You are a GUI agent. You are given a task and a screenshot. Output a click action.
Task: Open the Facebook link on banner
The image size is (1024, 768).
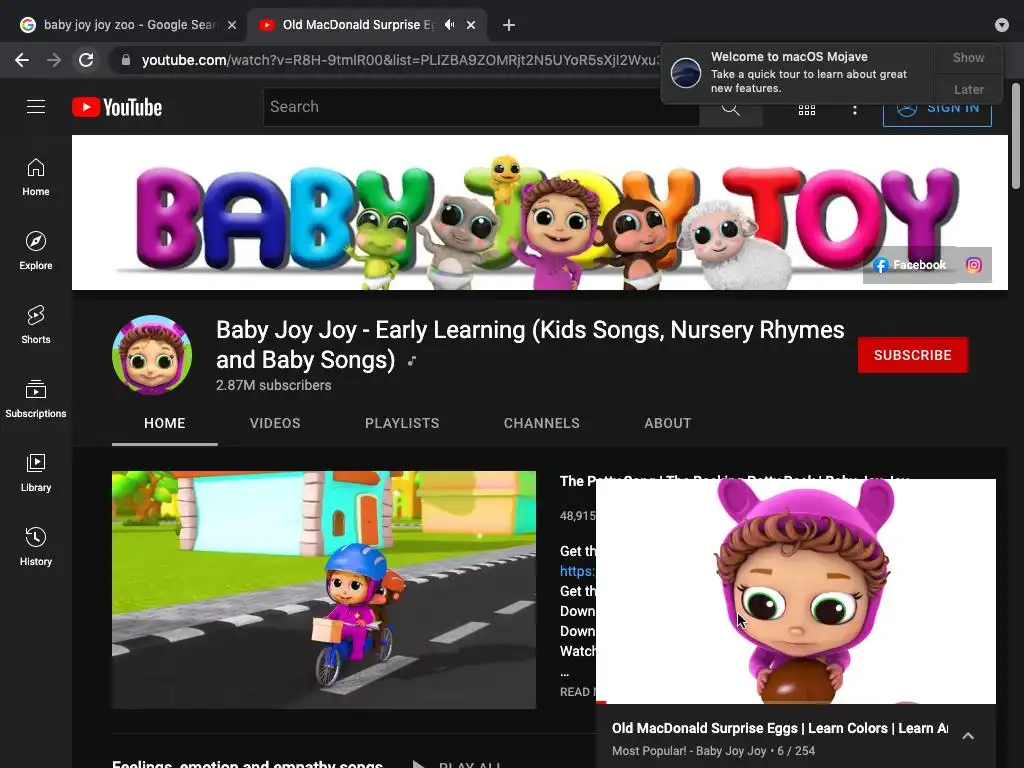(x=909, y=264)
